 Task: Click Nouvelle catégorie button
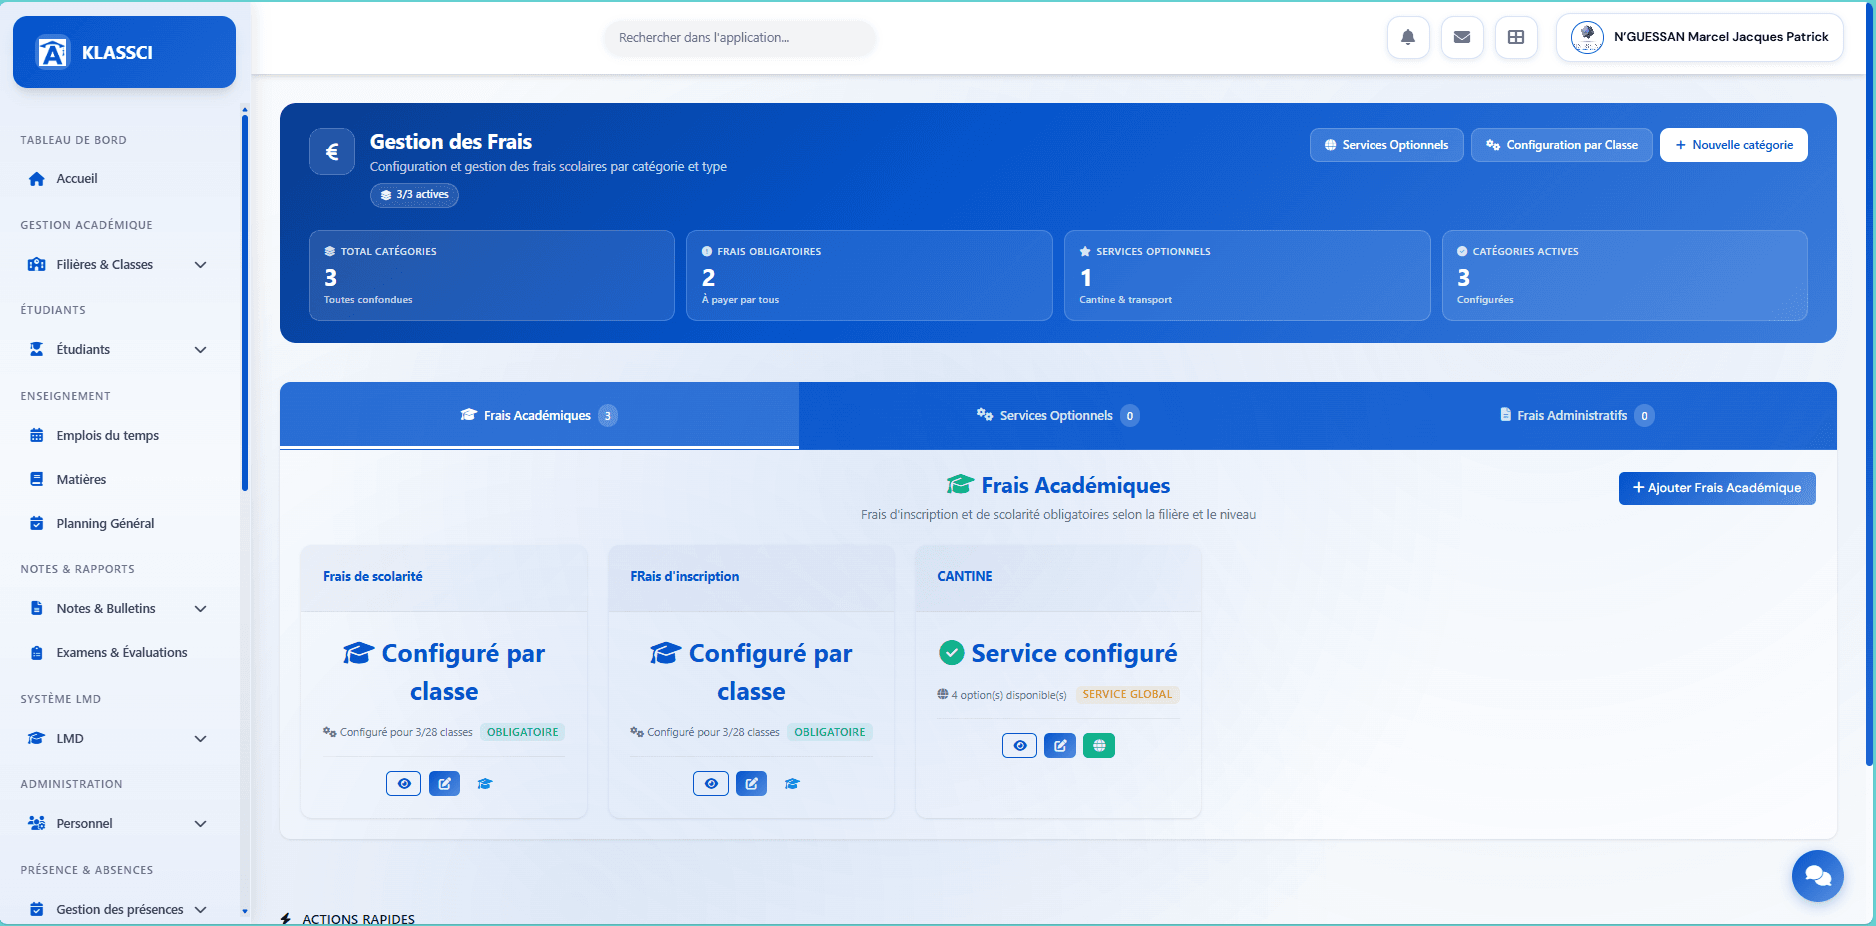point(1733,144)
